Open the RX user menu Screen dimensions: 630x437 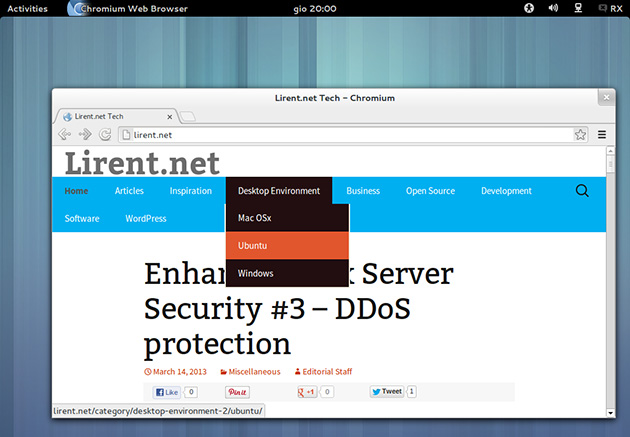(x=611, y=8)
